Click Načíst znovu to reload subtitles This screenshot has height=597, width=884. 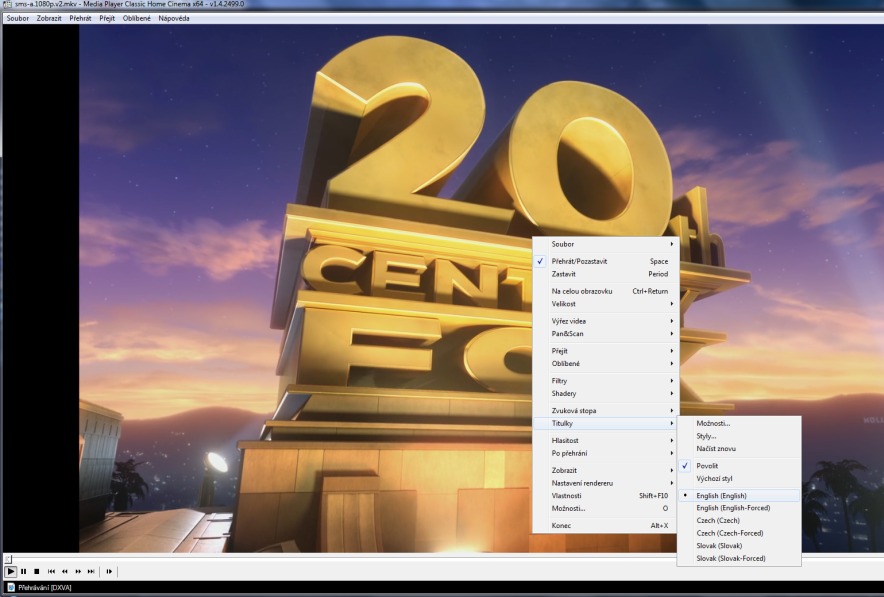714,449
